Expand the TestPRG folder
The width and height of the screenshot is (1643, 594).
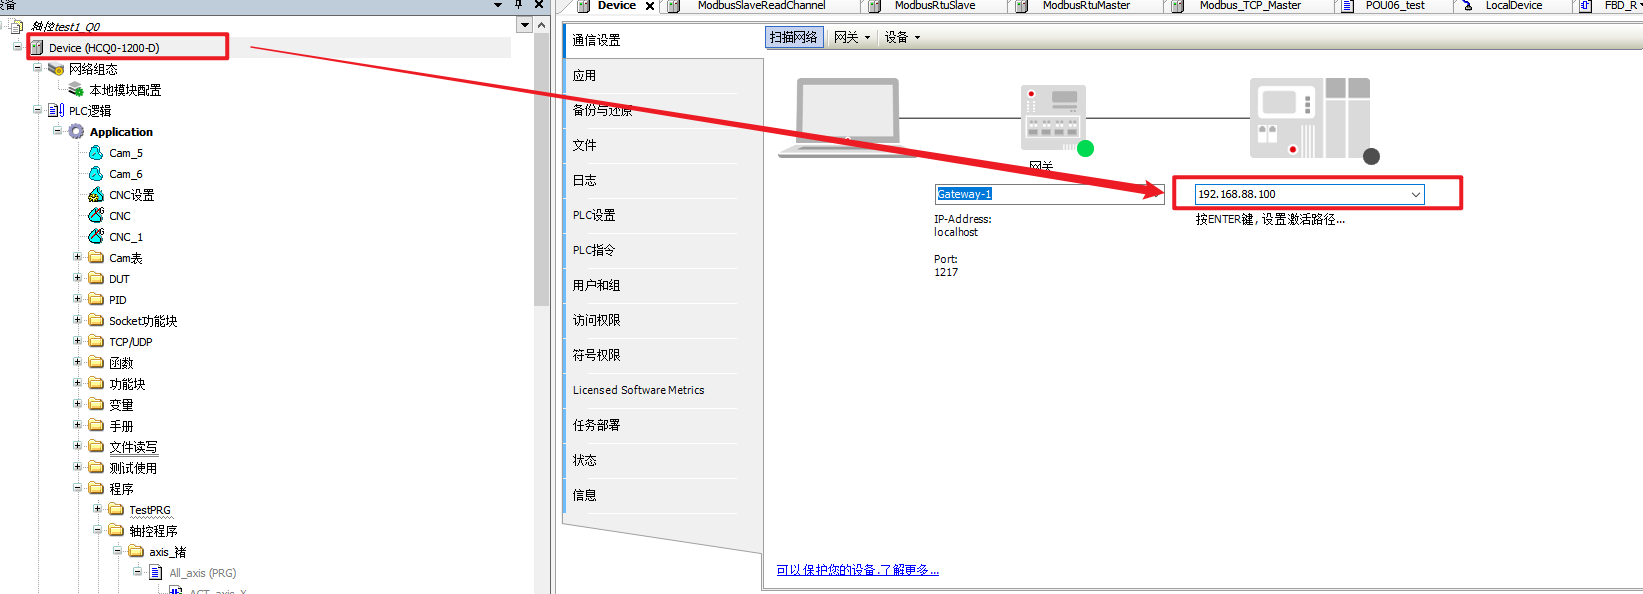[x=98, y=509]
